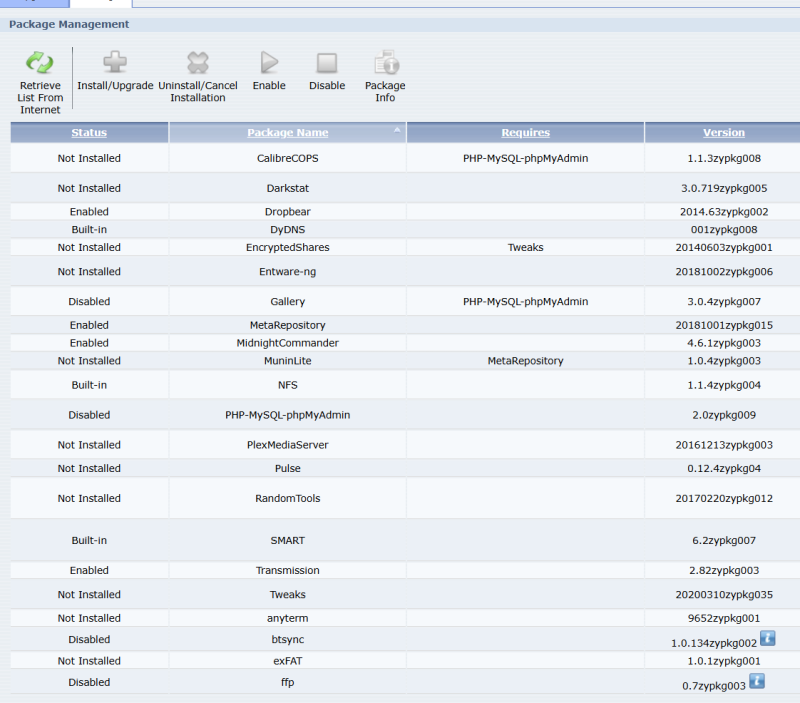800x703 pixels.
Task: Click version 20161213zypkg003 cell
Action: coord(723,445)
